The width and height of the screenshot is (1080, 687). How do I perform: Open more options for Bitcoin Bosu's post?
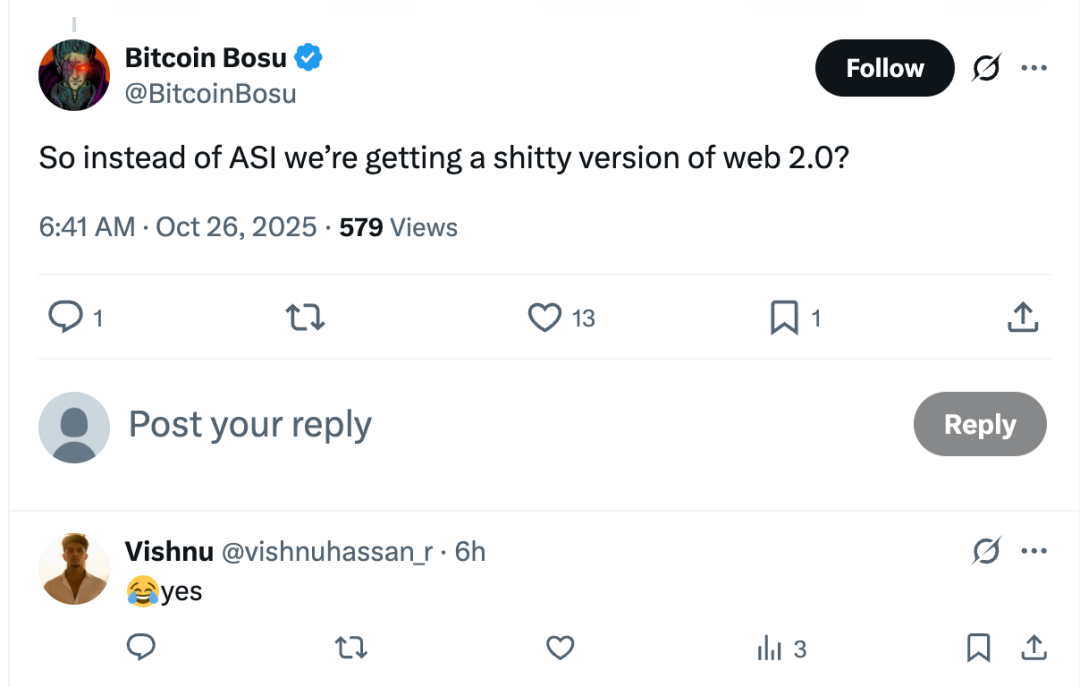pyautogui.click(x=1033, y=68)
